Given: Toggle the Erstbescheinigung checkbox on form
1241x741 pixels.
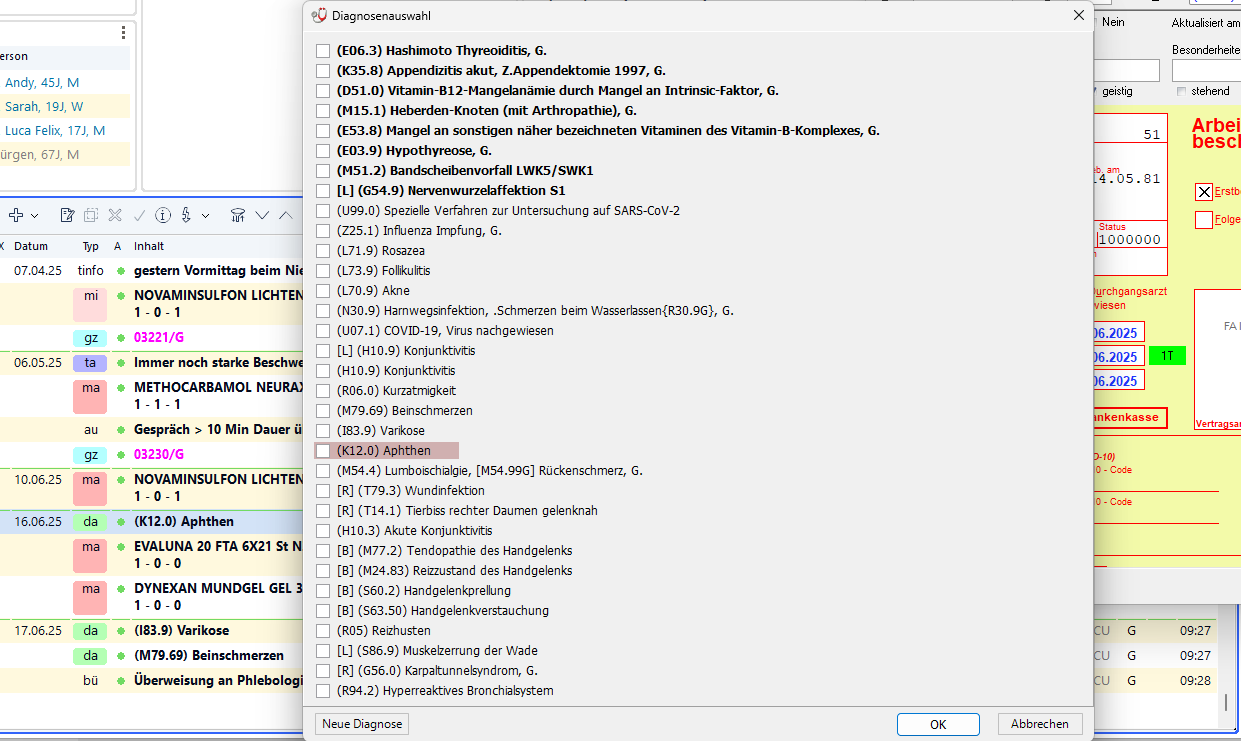Looking at the screenshot, I should (x=1204, y=192).
